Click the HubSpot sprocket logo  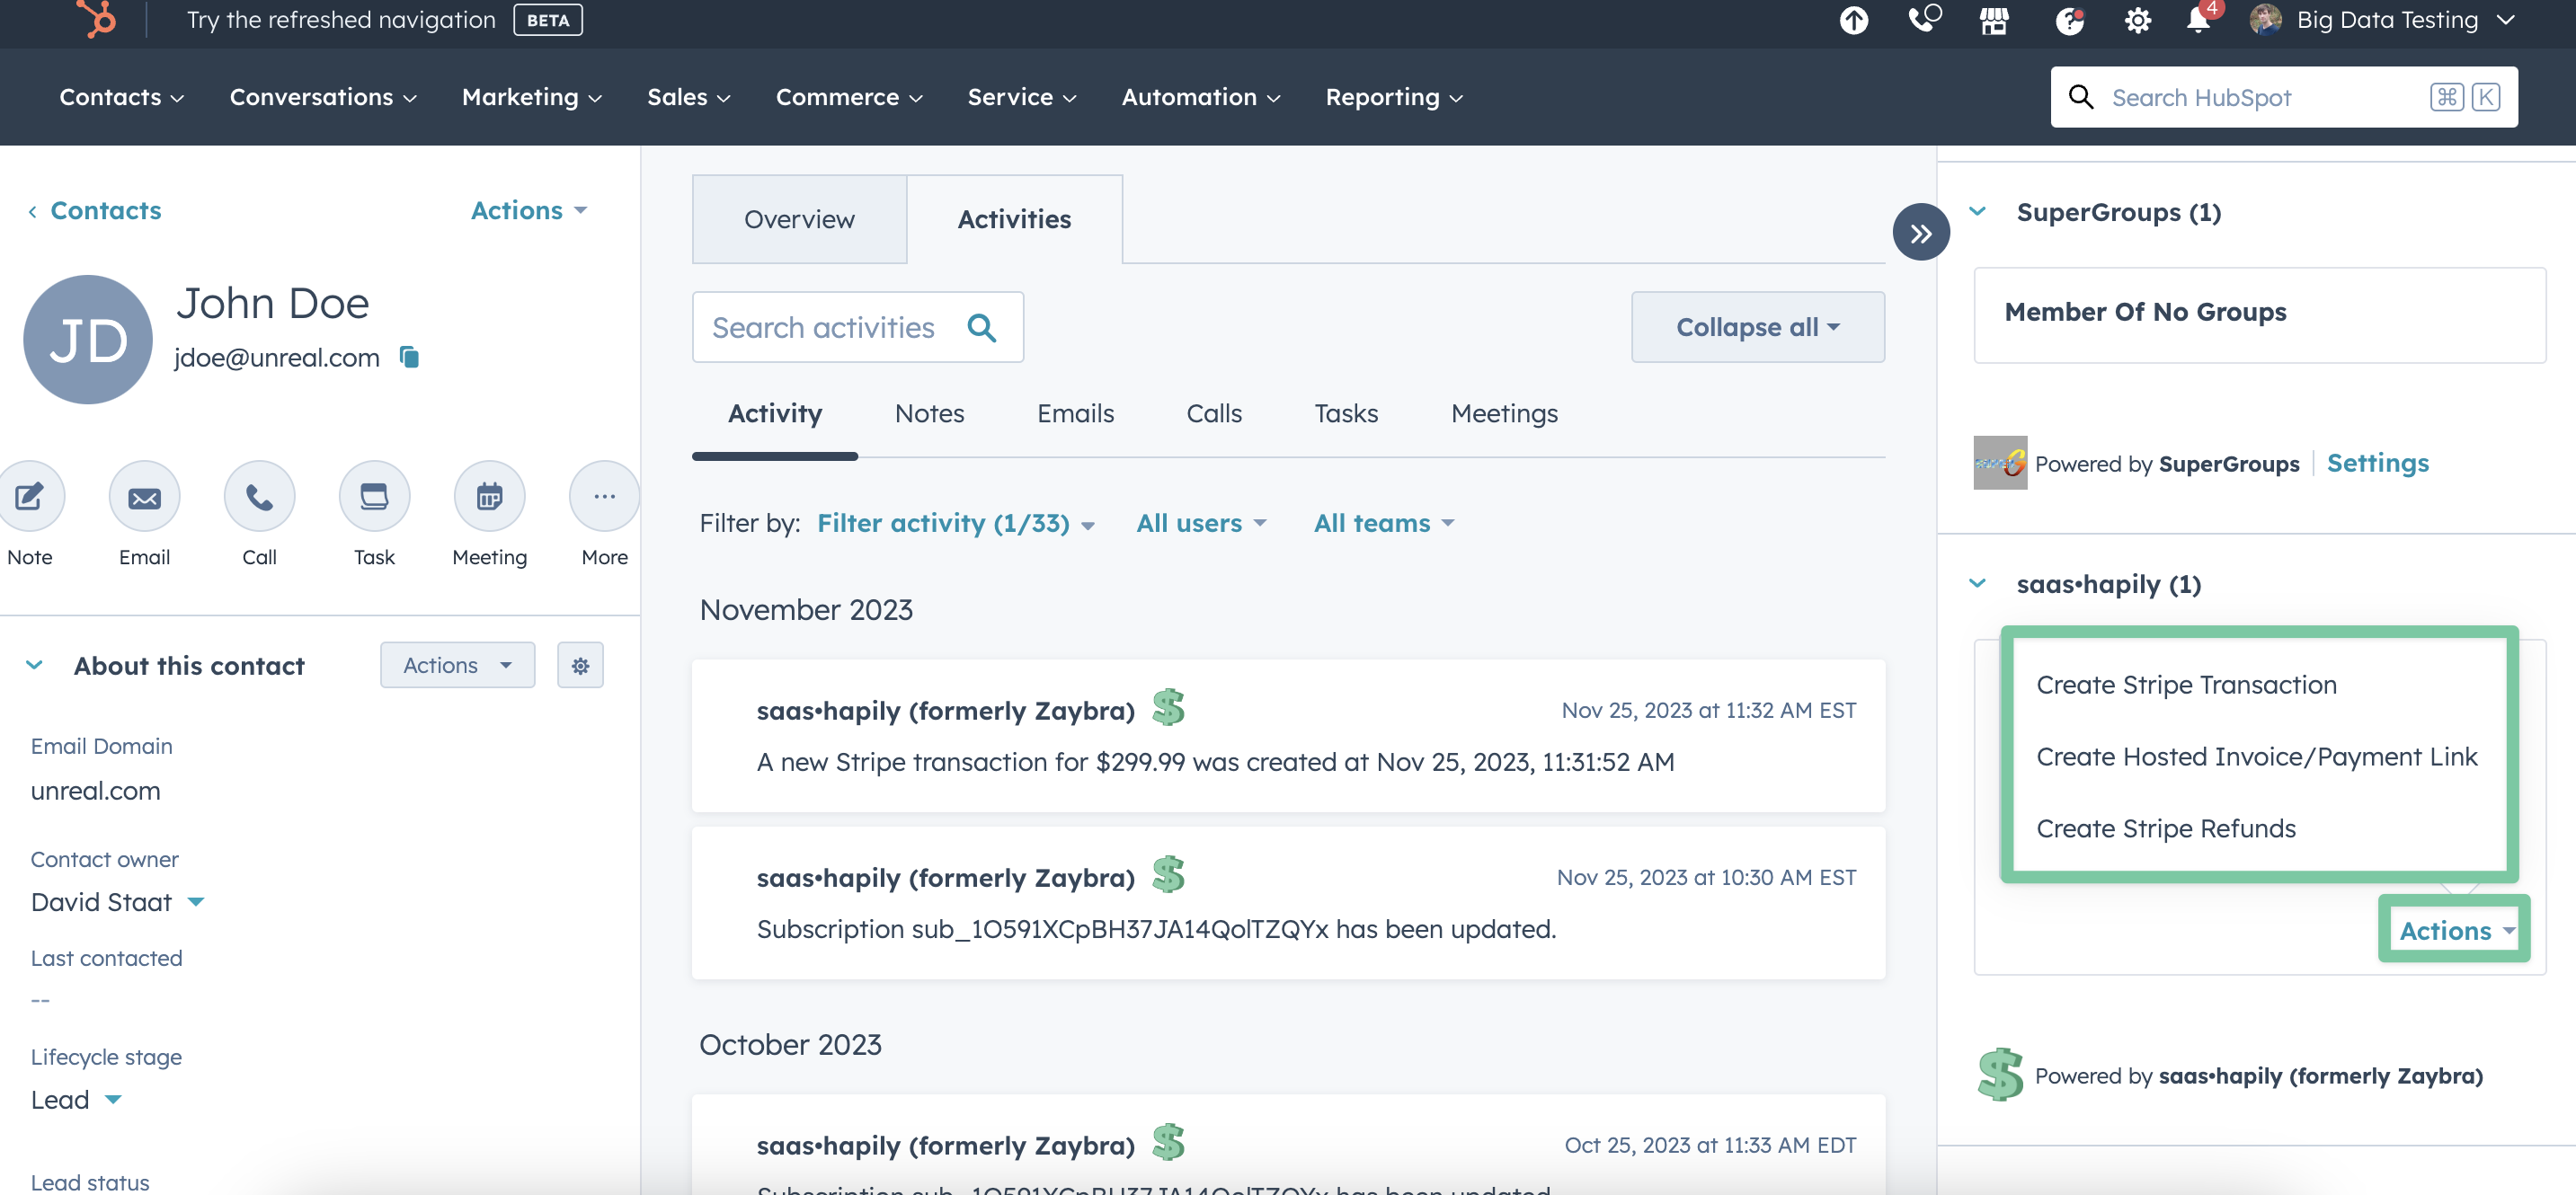click(x=97, y=19)
